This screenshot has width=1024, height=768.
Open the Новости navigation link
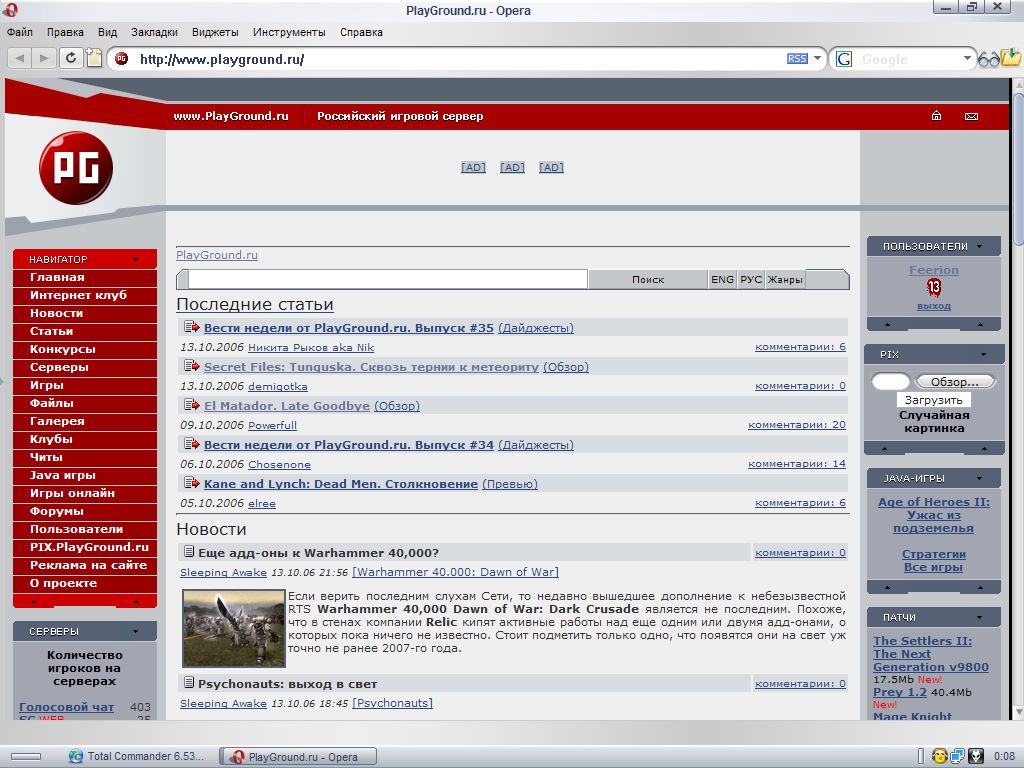point(56,313)
